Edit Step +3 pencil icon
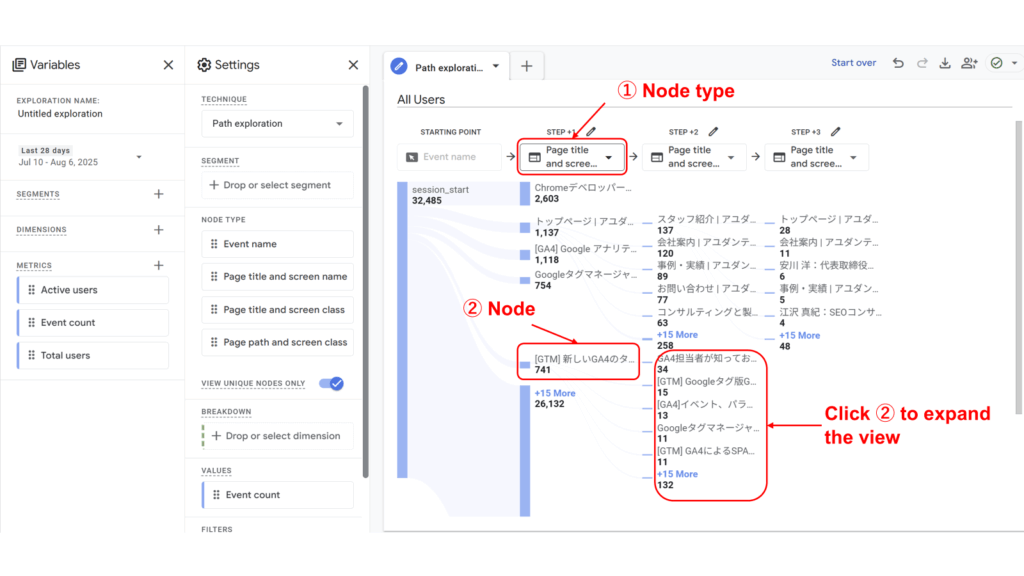 pos(835,131)
